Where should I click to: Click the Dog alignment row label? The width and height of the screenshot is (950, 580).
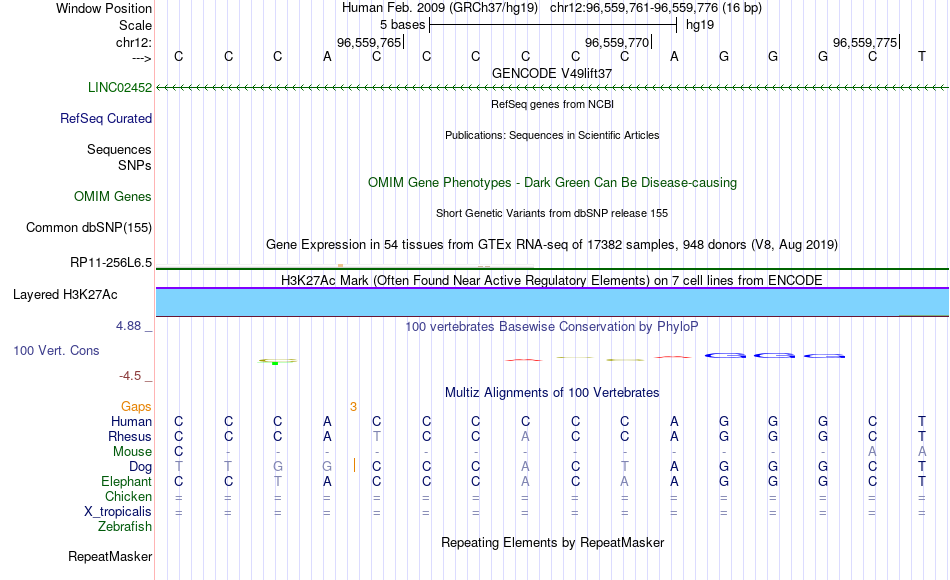(141, 467)
